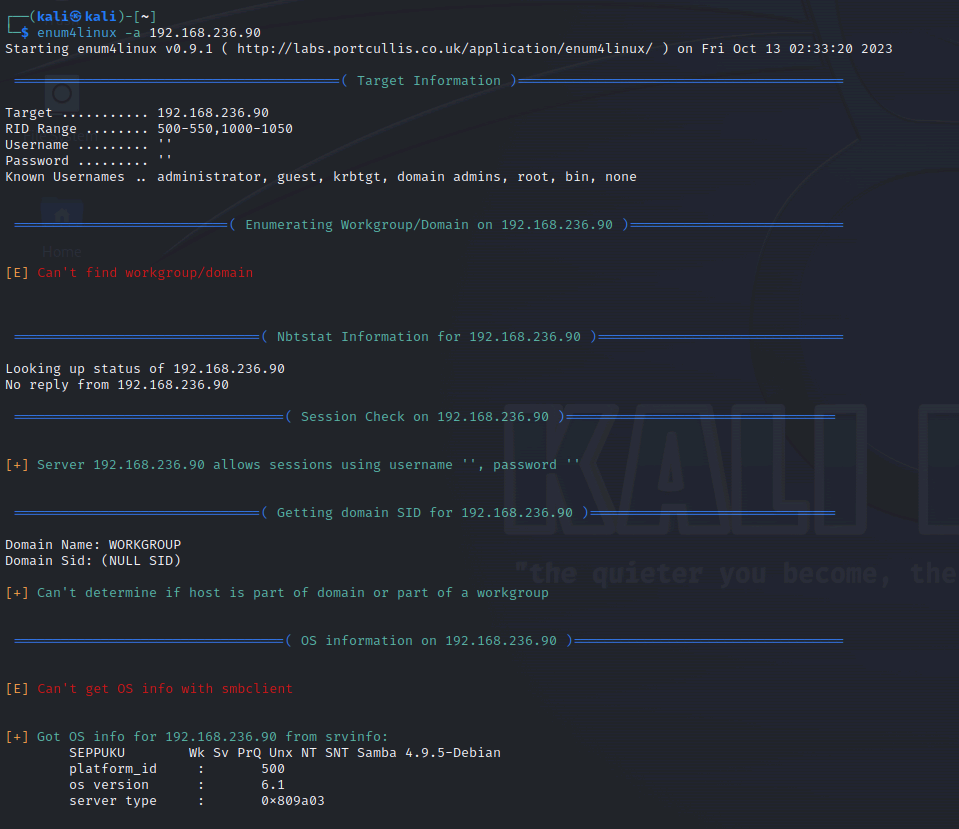Image resolution: width=959 pixels, height=829 pixels.
Task: Click the 'Password .........' line
Action: click(88, 160)
